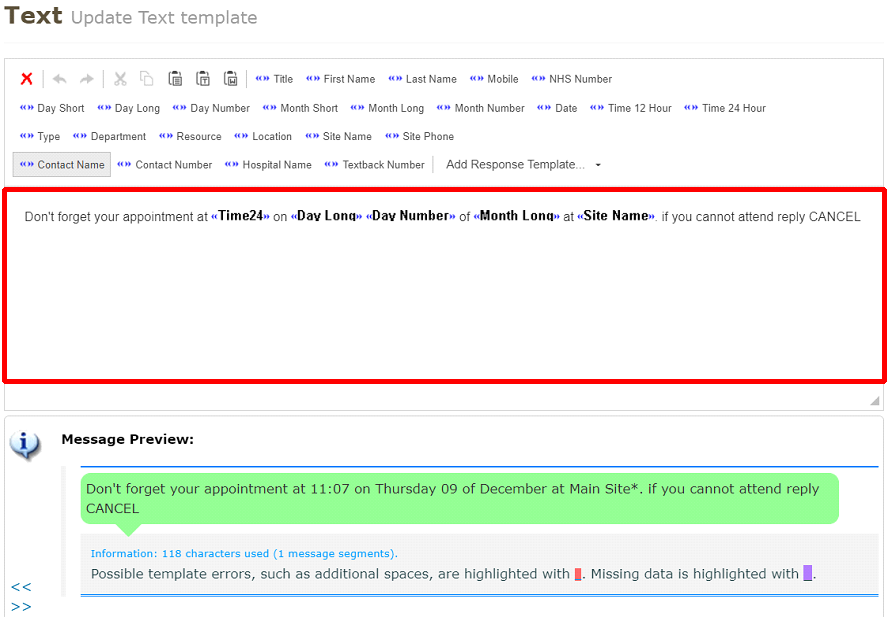Click the blue information icon beside Message Preview
The height and width of the screenshot is (622, 888).
pyautogui.click(x=25, y=445)
